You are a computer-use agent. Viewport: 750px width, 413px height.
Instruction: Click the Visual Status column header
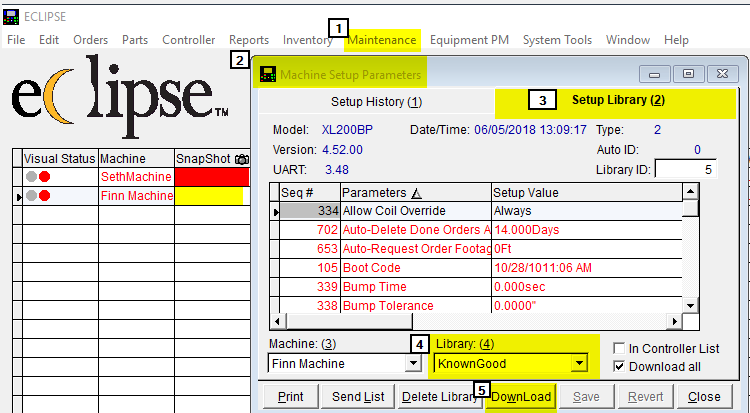tap(60, 158)
